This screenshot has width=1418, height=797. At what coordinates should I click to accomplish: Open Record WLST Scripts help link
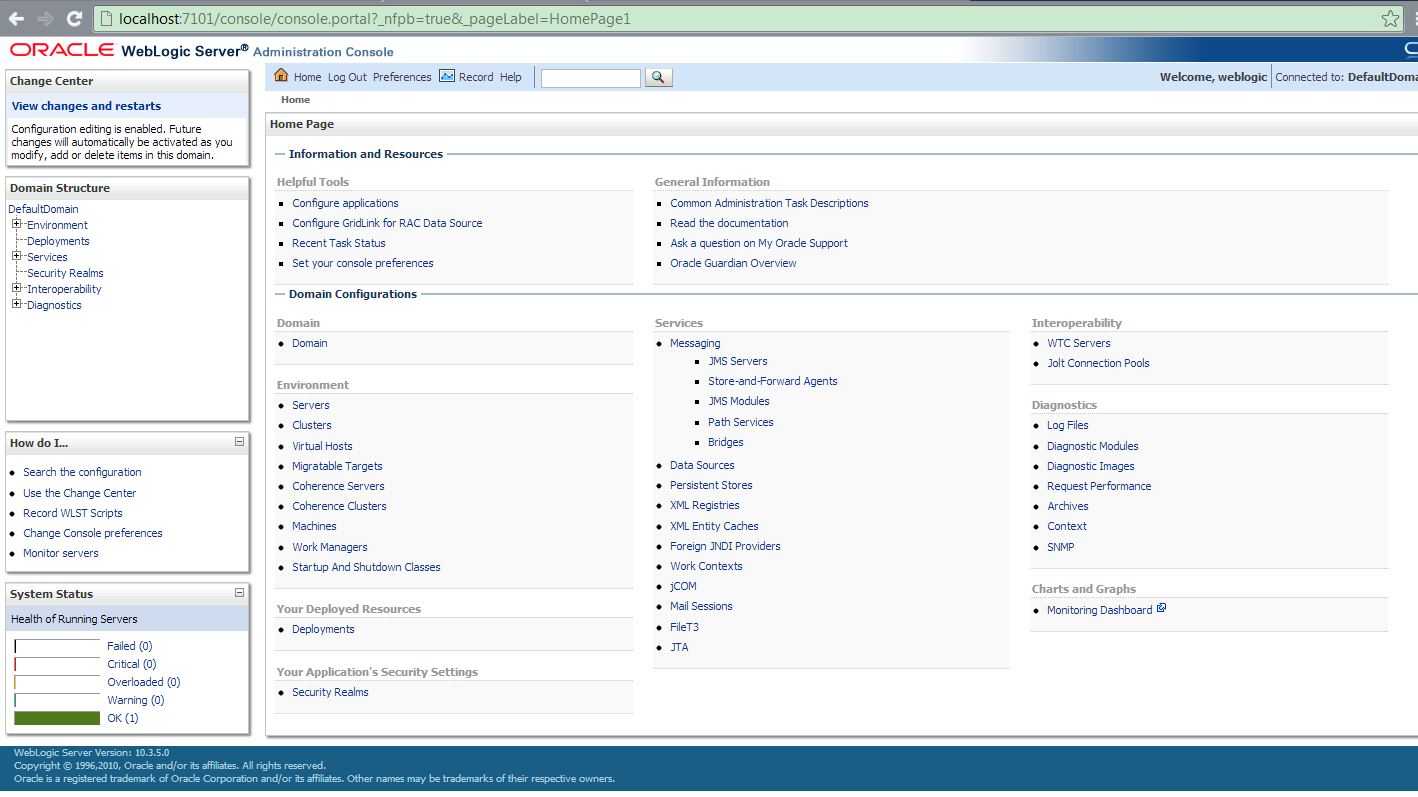[x=73, y=513]
